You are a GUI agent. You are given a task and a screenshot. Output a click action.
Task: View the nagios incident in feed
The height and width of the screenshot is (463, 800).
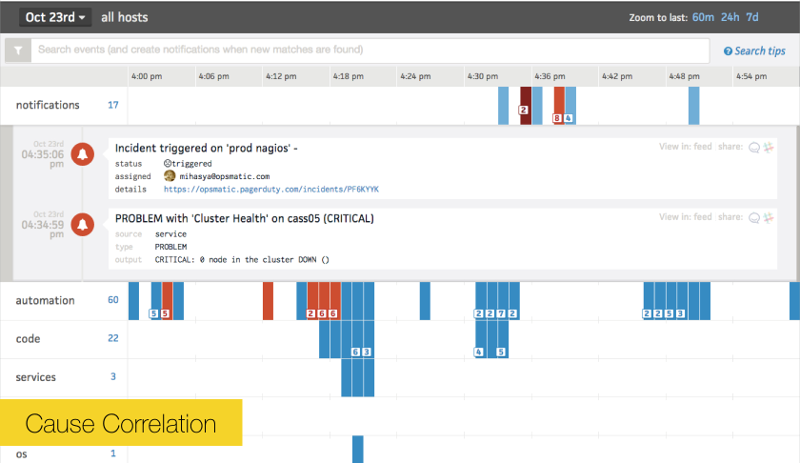[685, 147]
